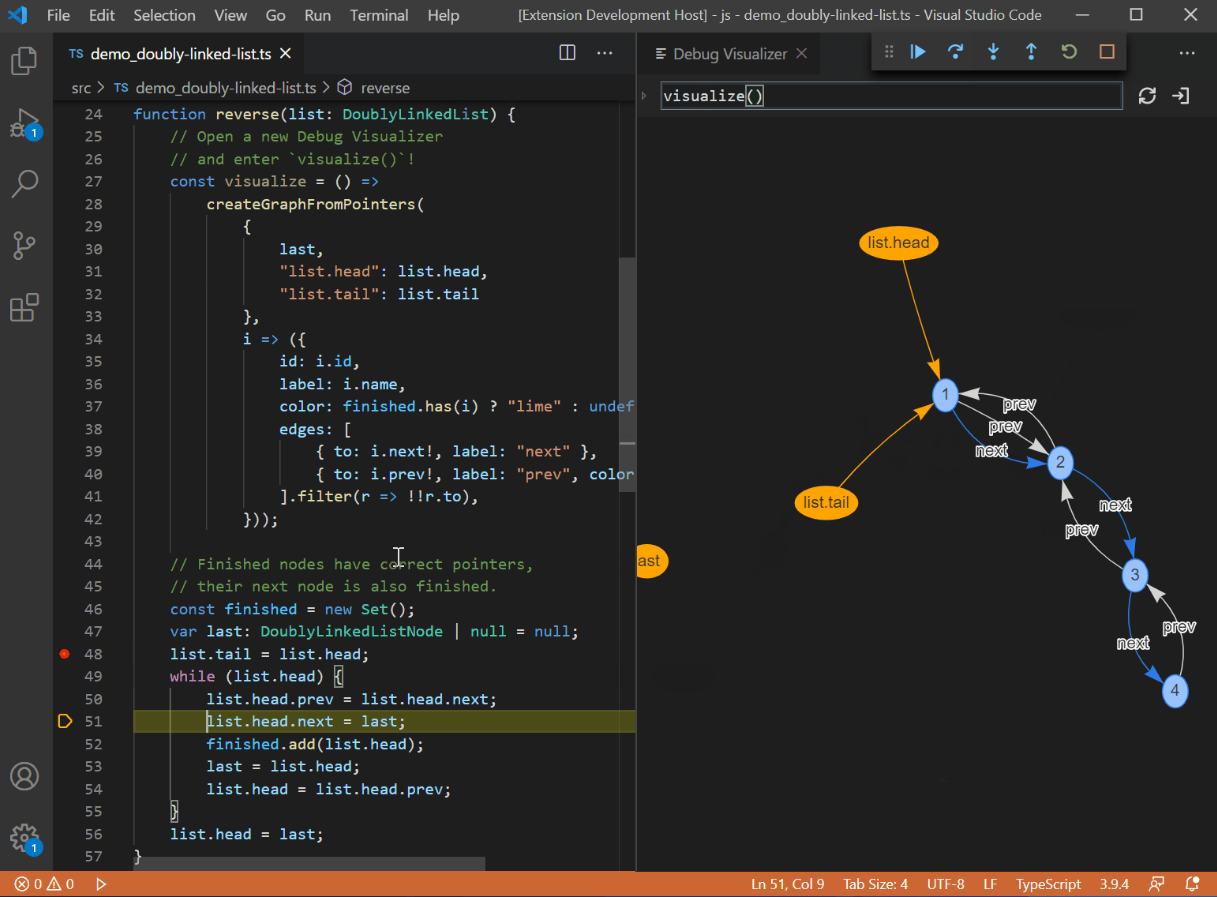The image size is (1217, 897).
Task: Split the editor to the right
Action: tap(567, 53)
